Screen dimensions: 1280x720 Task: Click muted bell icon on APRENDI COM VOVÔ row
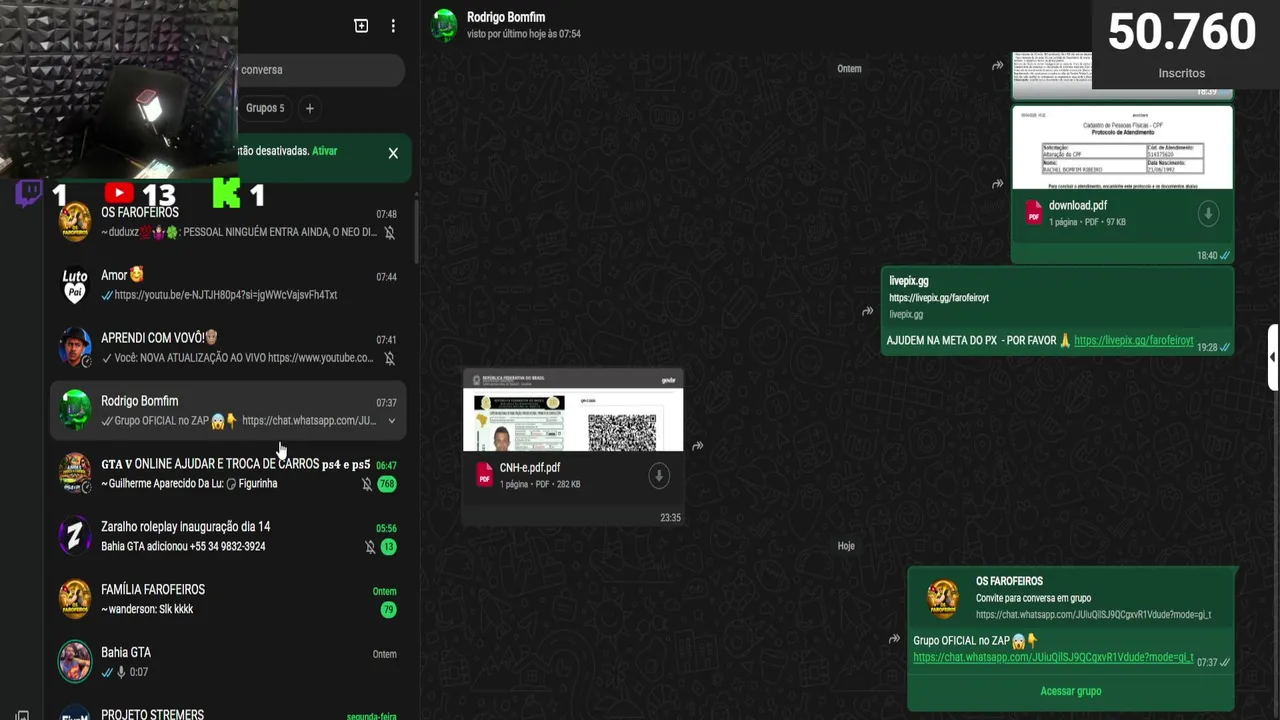(390, 358)
